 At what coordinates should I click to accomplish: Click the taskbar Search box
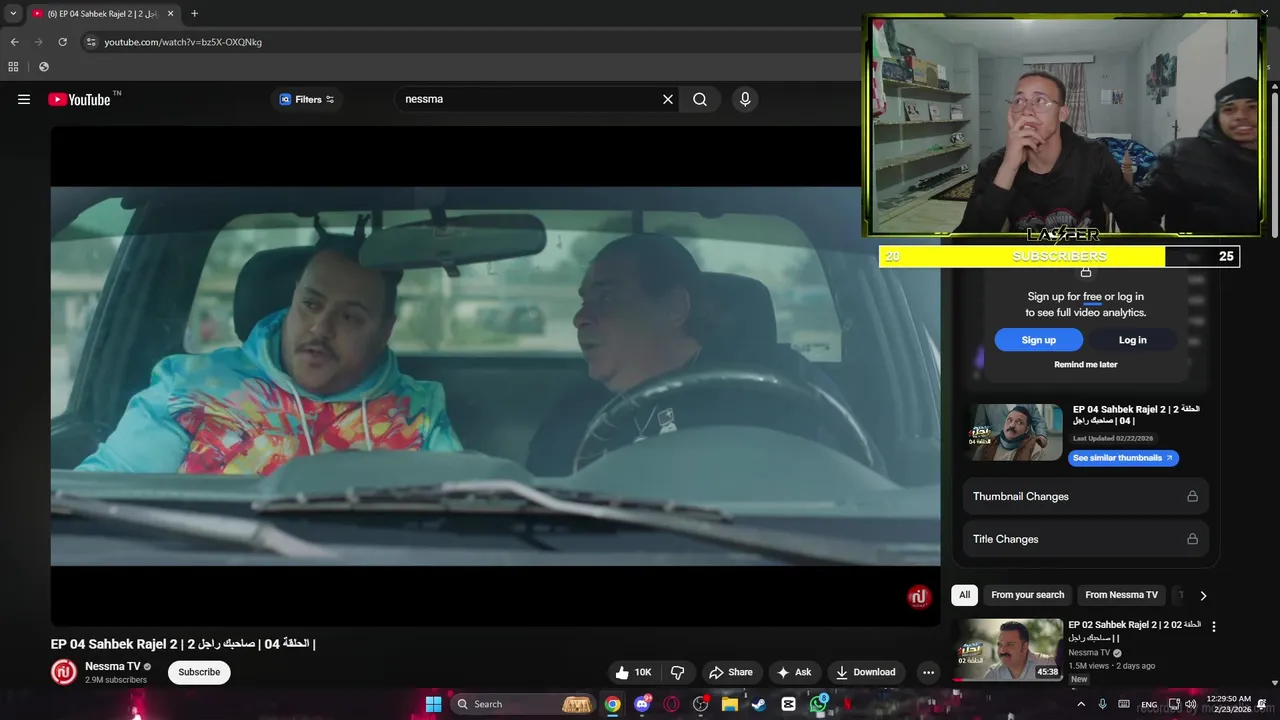tap(523, 704)
